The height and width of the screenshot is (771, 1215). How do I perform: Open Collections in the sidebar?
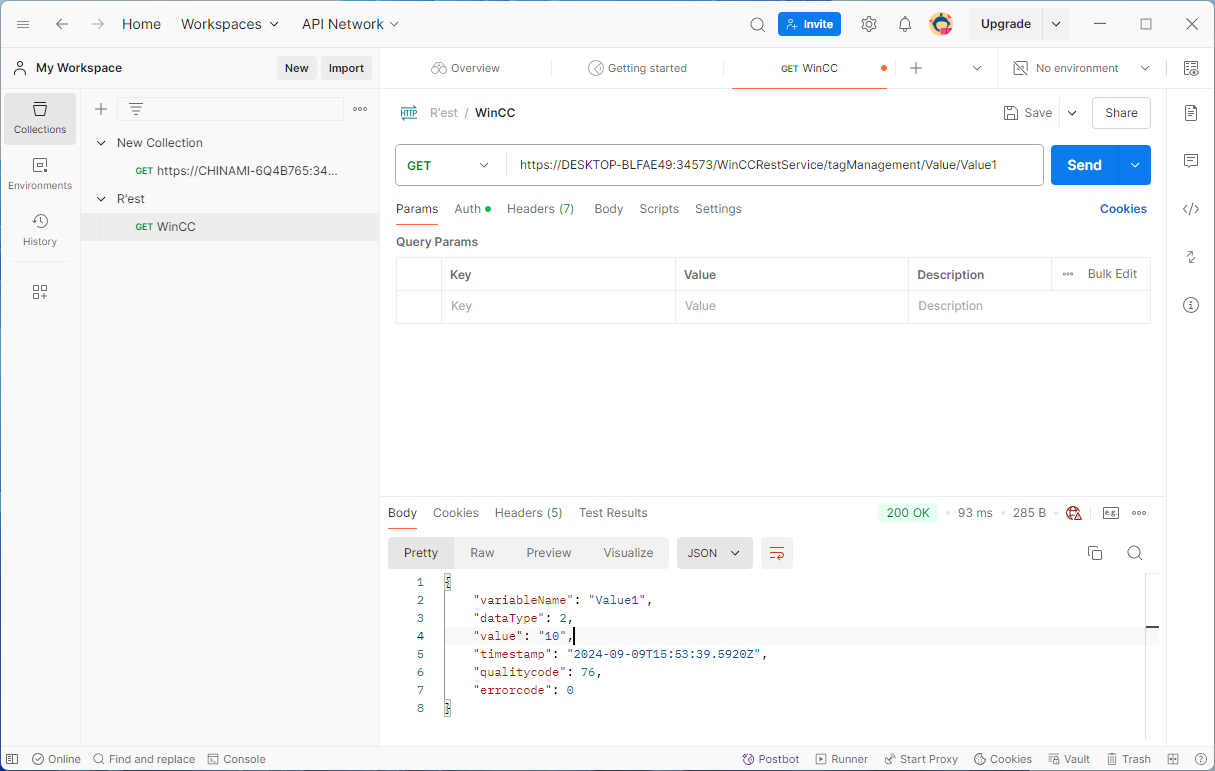click(x=40, y=118)
